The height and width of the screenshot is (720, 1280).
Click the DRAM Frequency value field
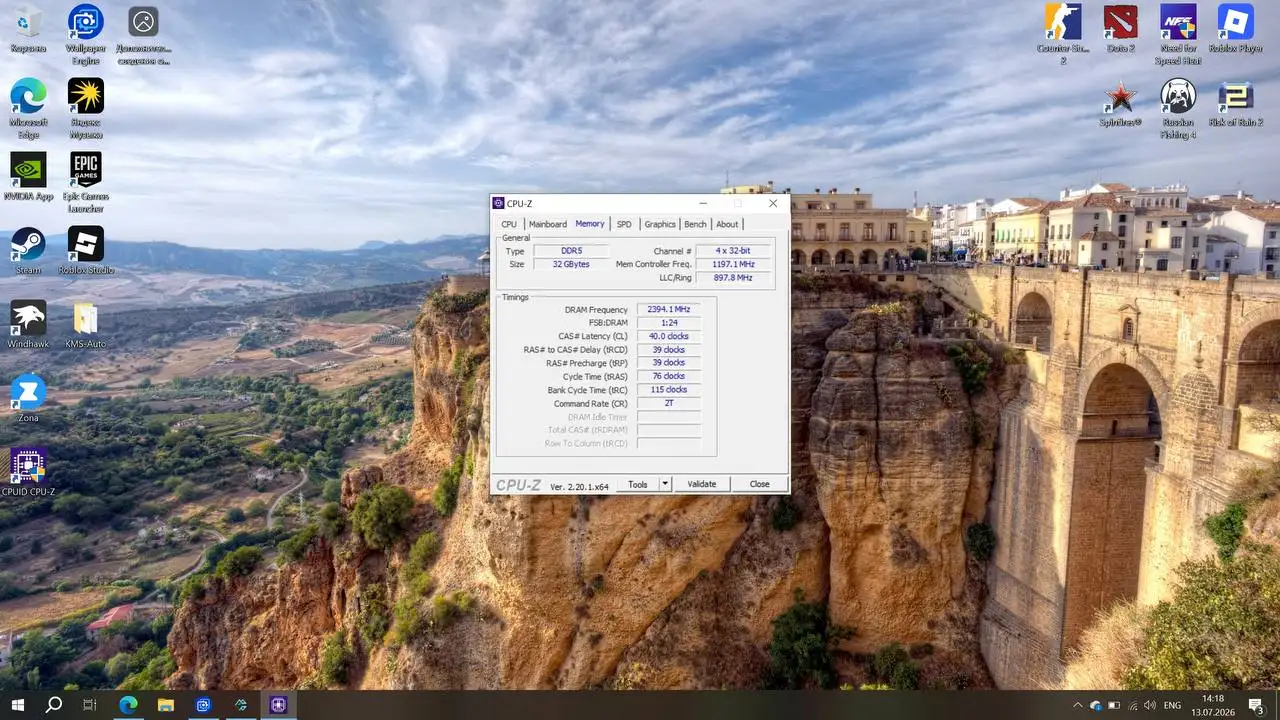pyautogui.click(x=669, y=310)
